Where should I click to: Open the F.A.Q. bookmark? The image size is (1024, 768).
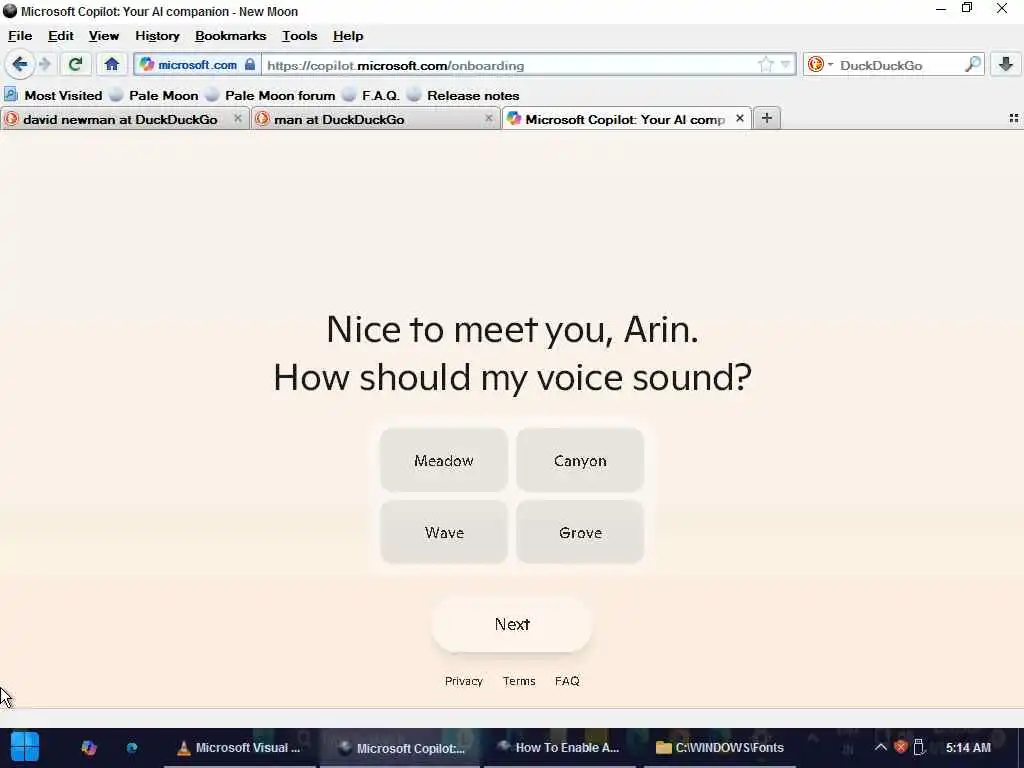point(371,95)
